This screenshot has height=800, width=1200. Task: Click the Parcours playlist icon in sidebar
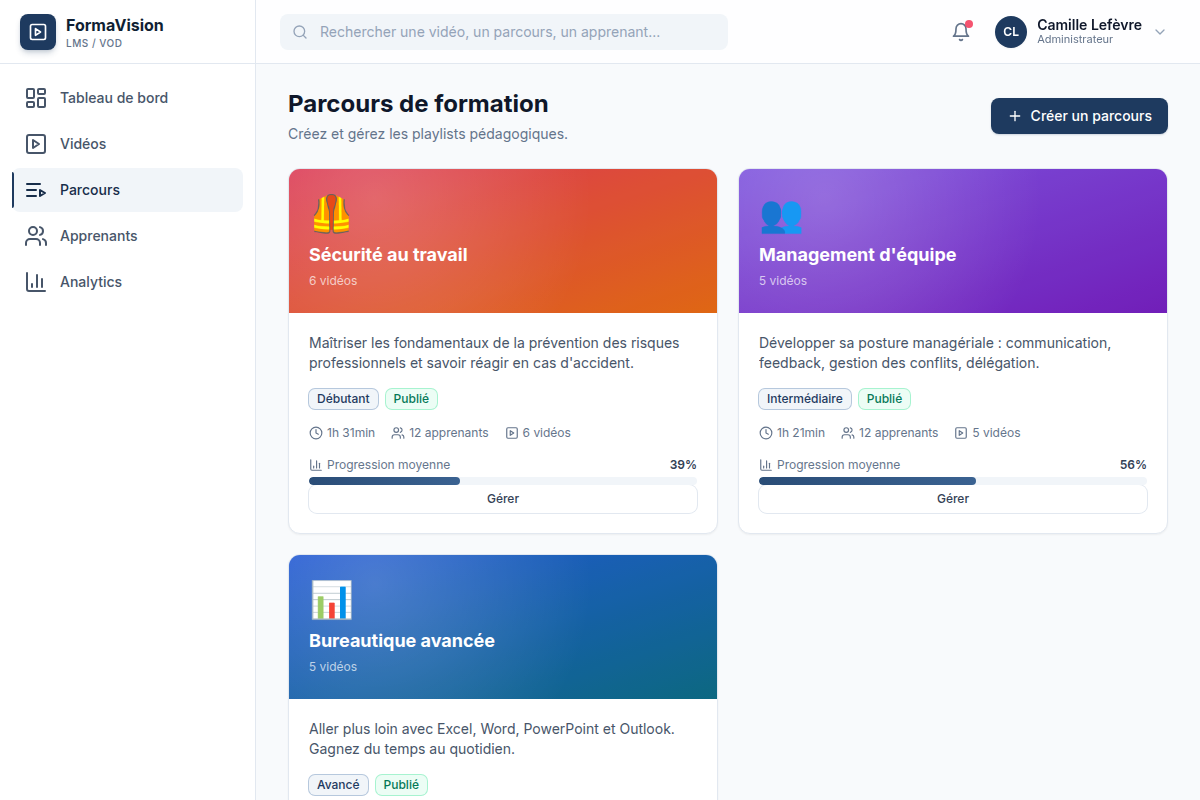36,190
